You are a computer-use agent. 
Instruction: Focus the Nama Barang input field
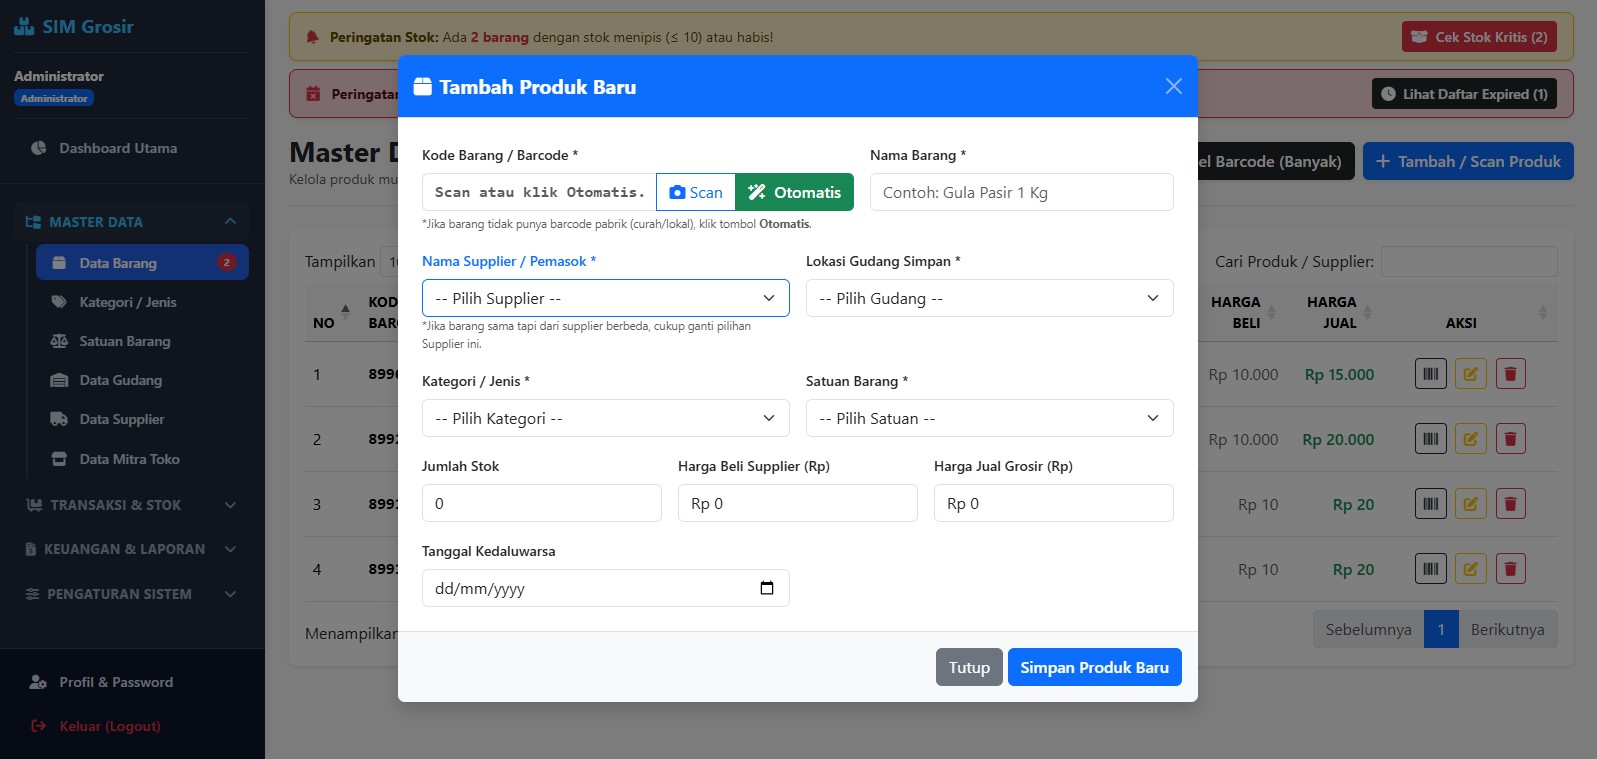pos(1022,192)
